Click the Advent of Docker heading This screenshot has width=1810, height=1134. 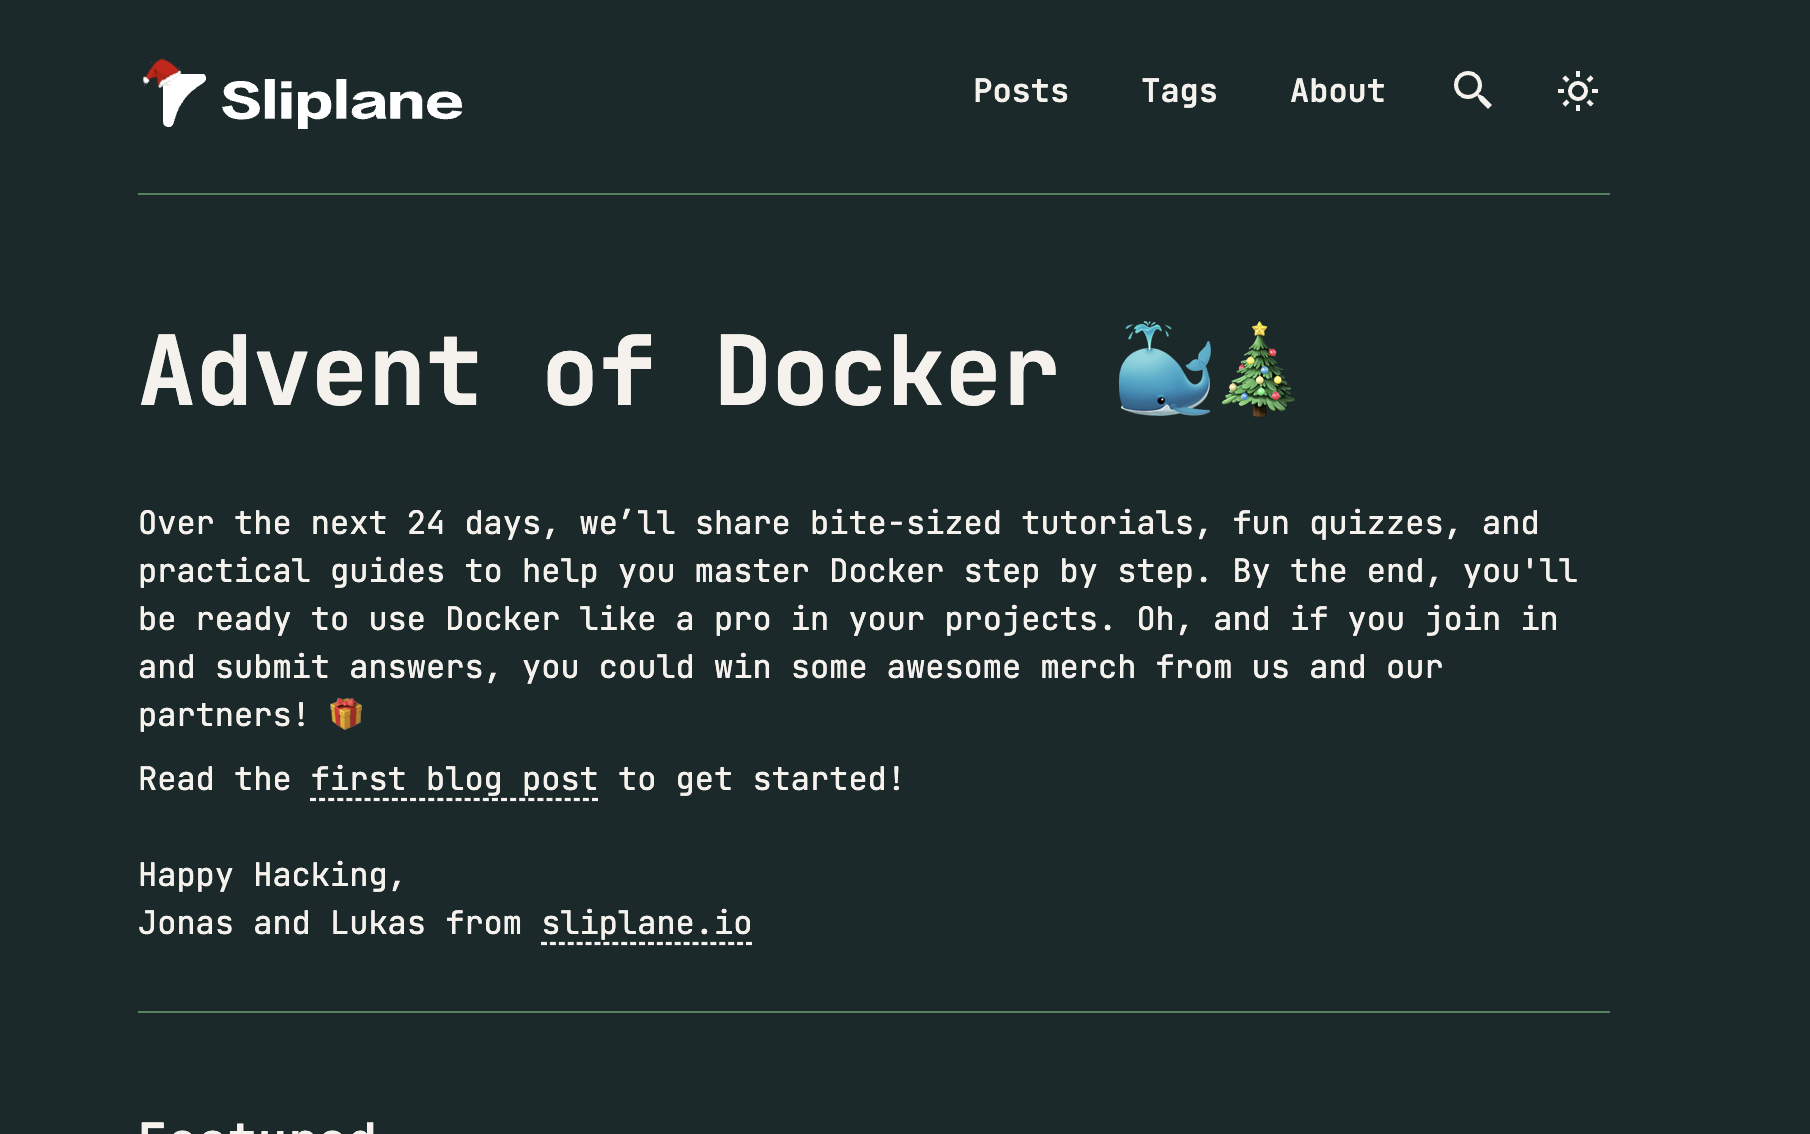pyautogui.click(x=600, y=372)
